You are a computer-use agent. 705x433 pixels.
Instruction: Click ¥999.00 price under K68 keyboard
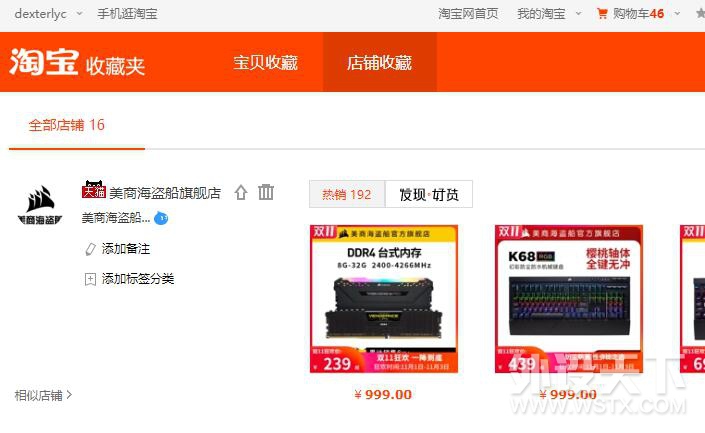point(568,395)
